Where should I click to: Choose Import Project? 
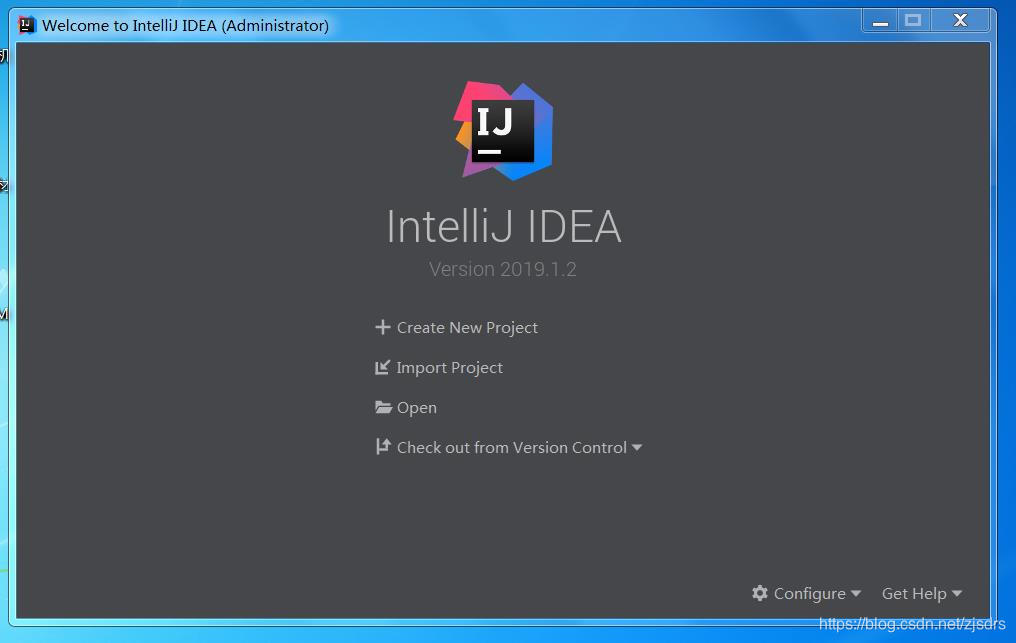pos(449,368)
